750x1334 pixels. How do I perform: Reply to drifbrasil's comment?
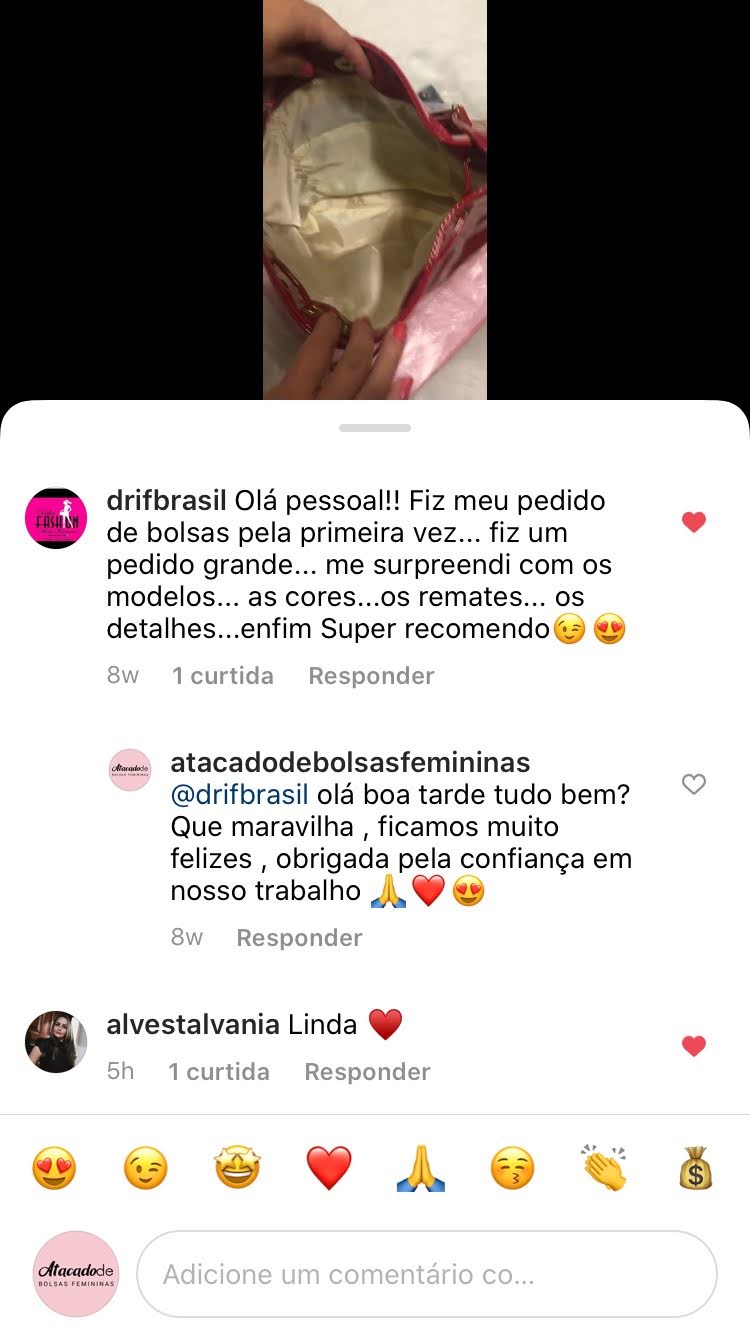pos(371,676)
